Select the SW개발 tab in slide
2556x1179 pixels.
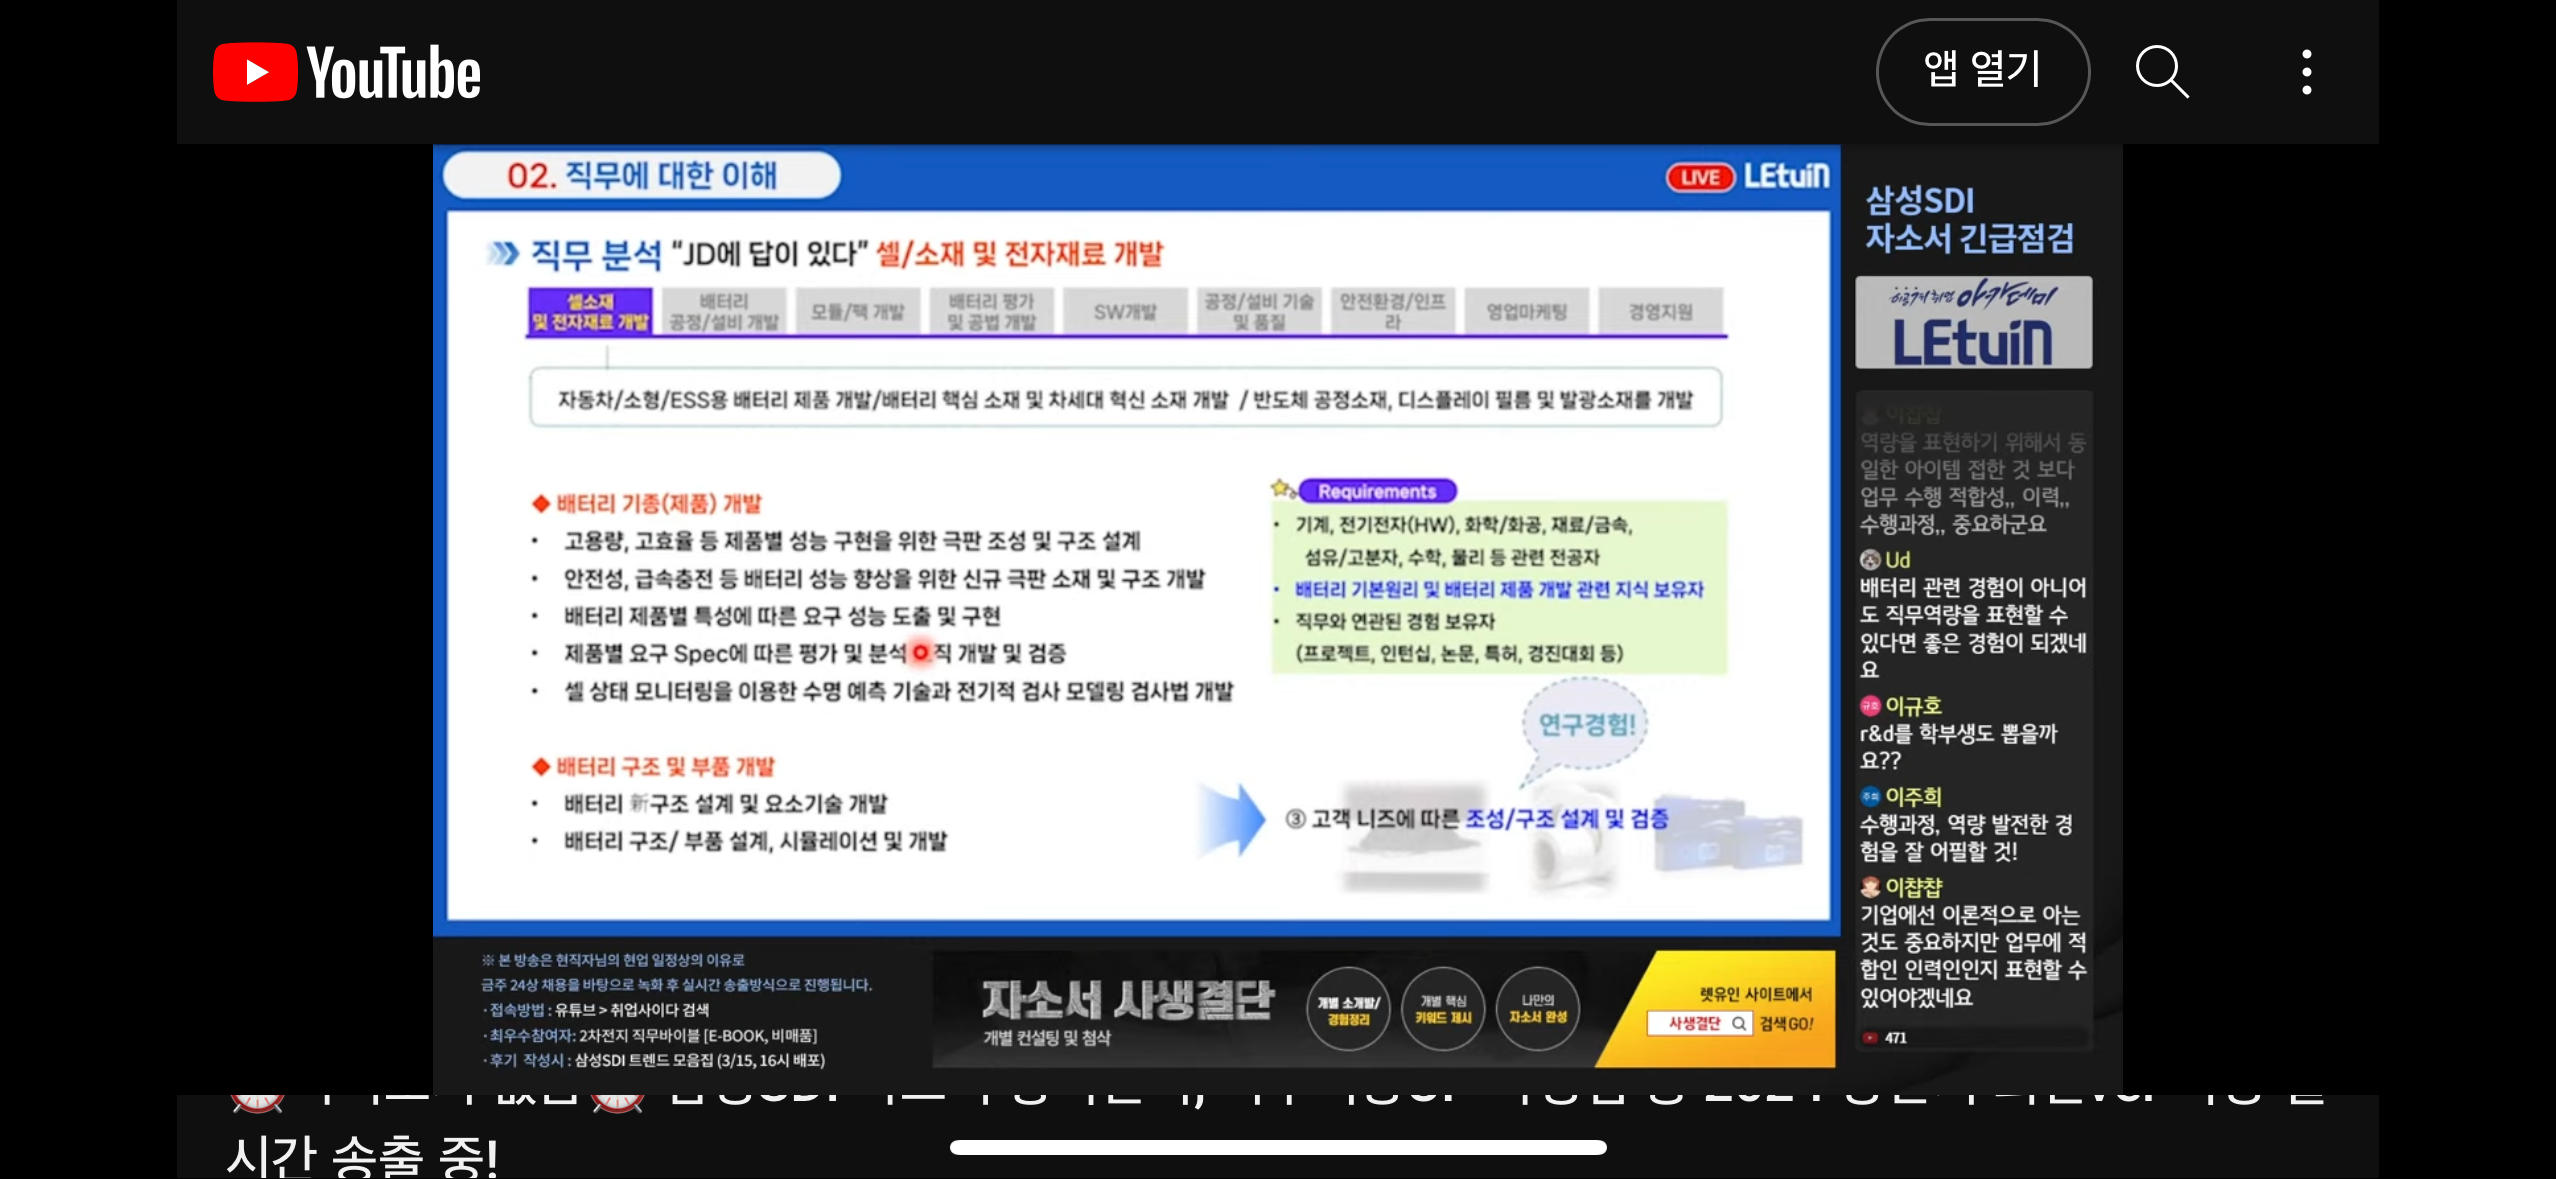click(x=1124, y=312)
